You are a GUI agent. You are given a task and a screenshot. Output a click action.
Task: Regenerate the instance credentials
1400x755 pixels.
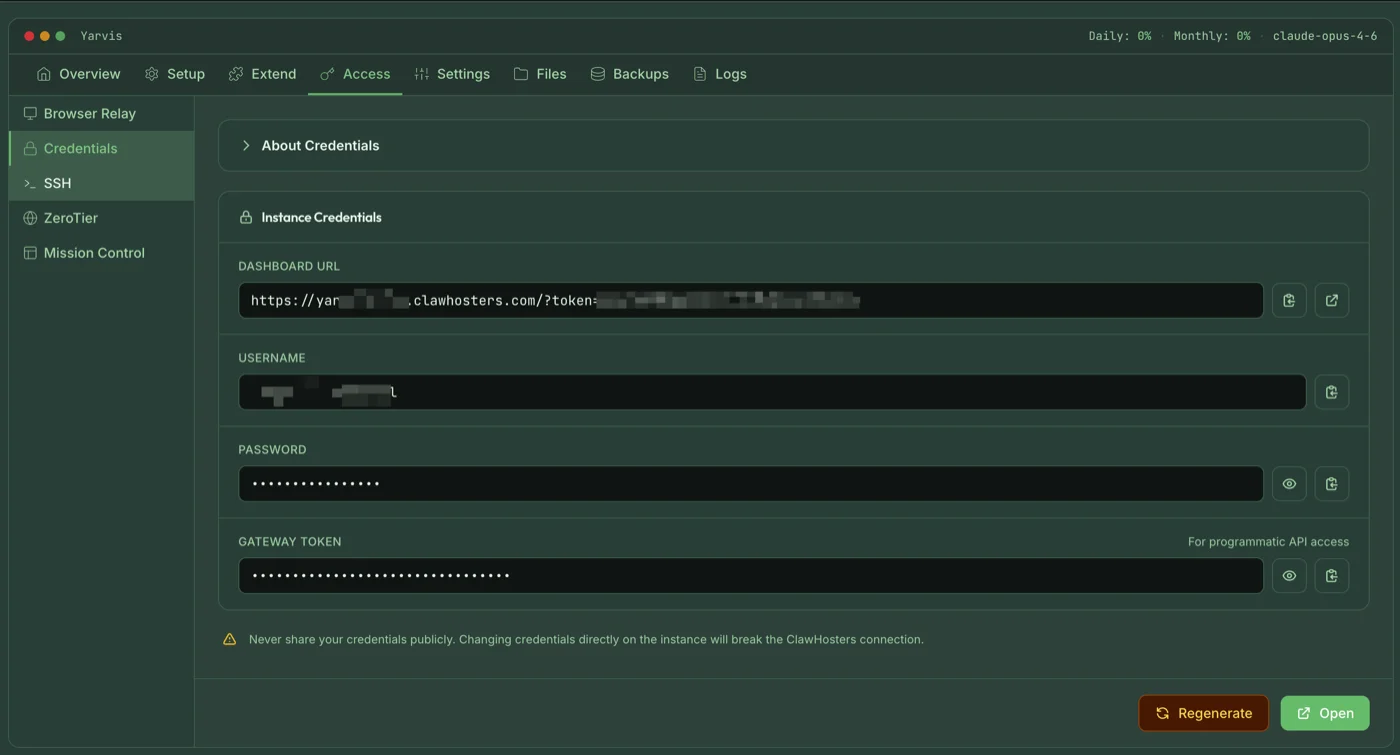[1203, 712]
